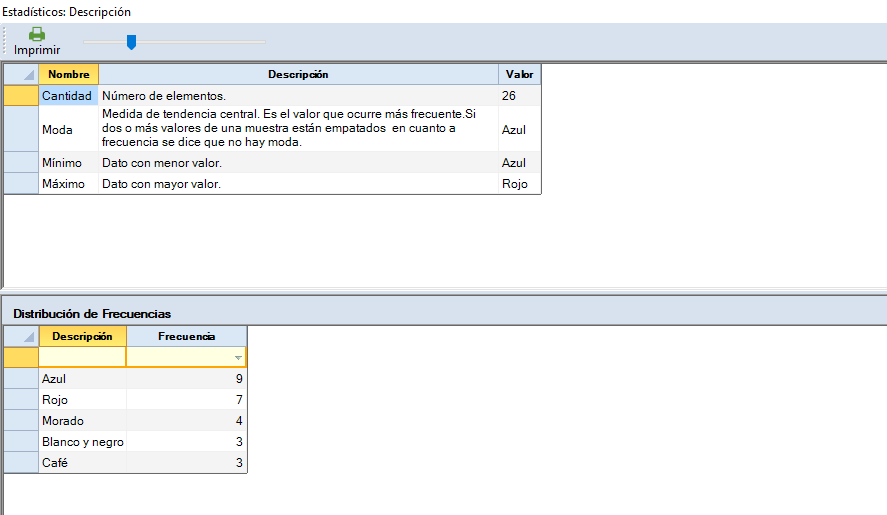Select the Moda row name cell
887x515 pixels.
(x=57, y=130)
